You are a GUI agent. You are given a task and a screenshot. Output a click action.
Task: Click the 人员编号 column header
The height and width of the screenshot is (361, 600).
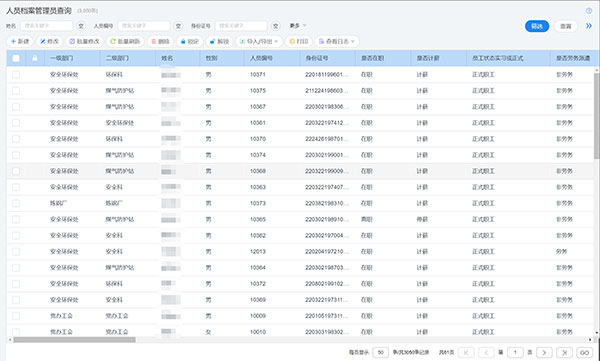261,58
